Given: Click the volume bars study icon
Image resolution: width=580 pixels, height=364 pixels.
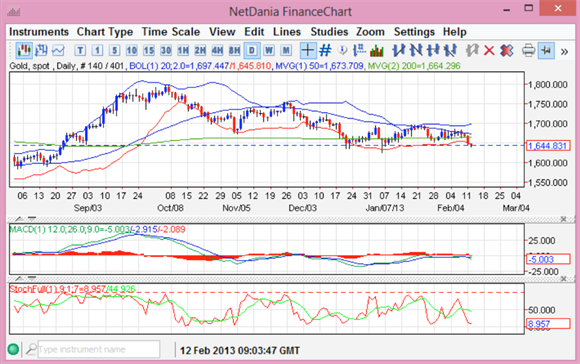Looking at the screenshot, I should [377, 50].
